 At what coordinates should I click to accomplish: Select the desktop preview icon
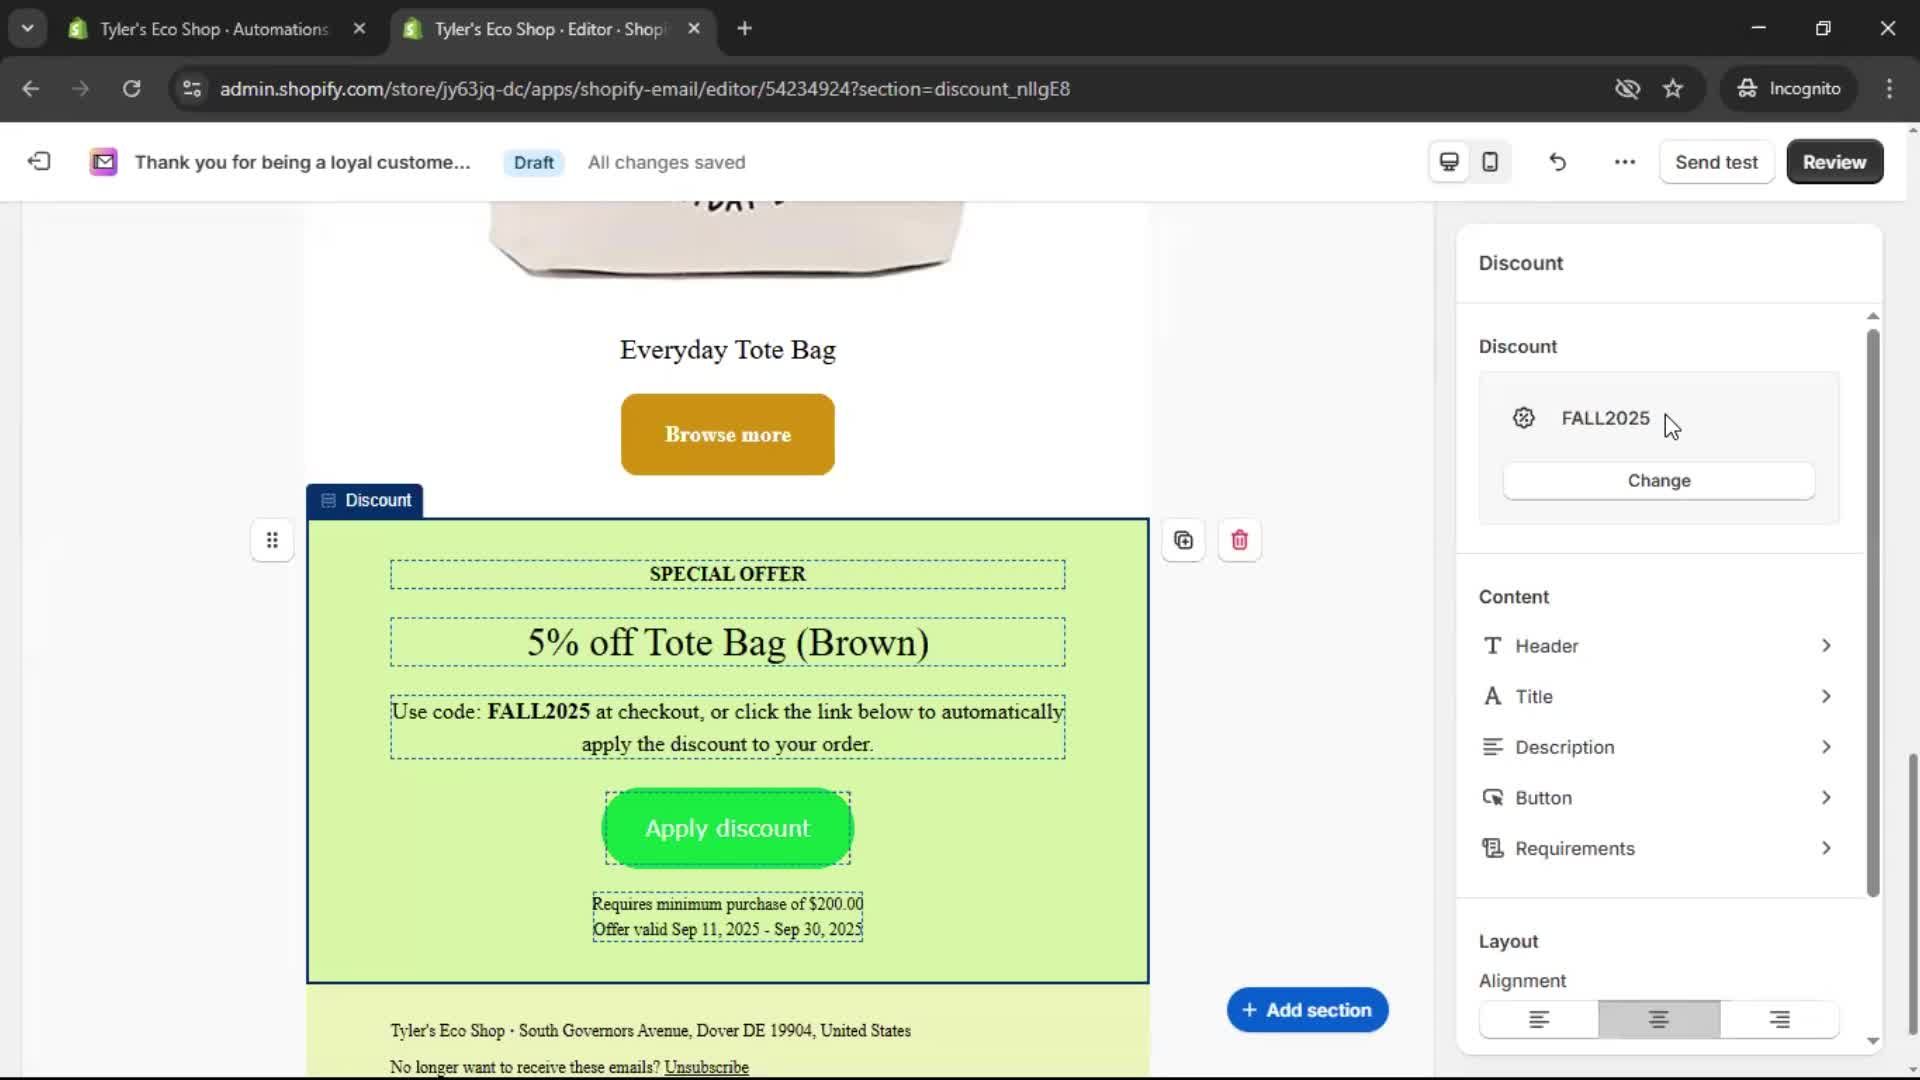tap(1448, 161)
